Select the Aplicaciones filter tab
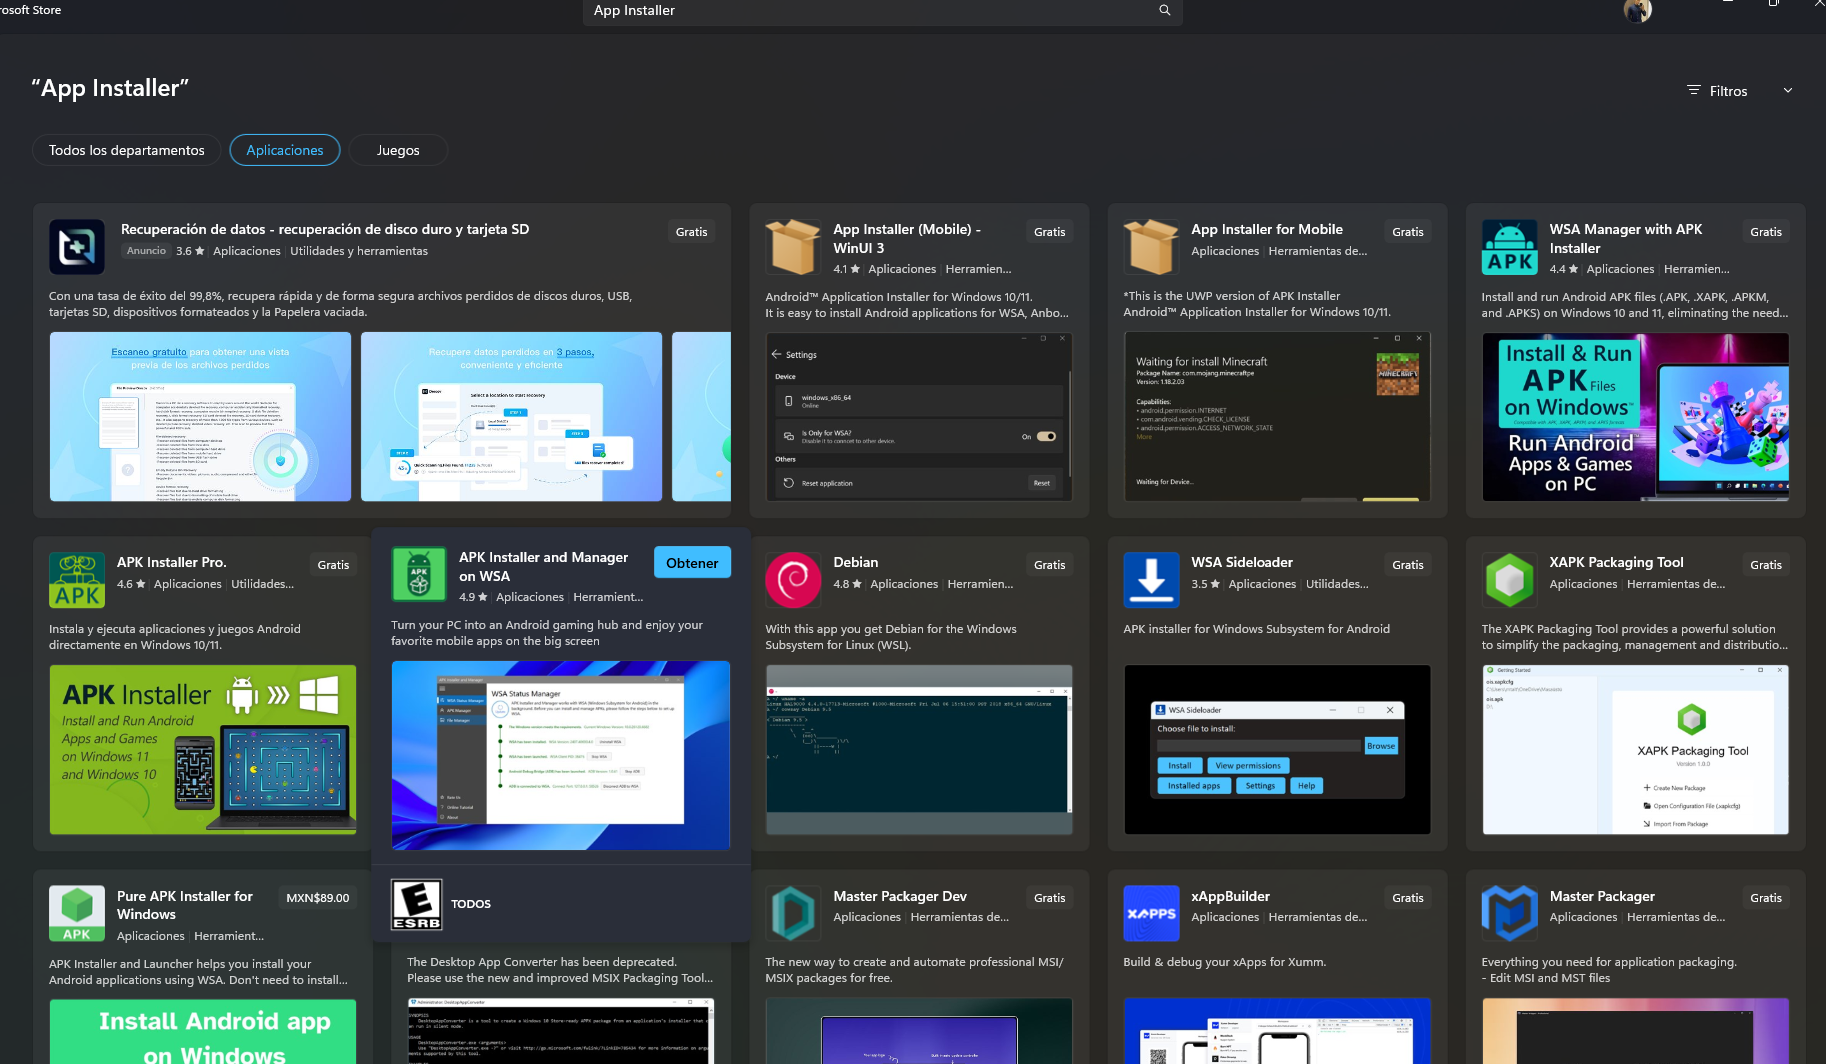The image size is (1826, 1064). pos(285,150)
